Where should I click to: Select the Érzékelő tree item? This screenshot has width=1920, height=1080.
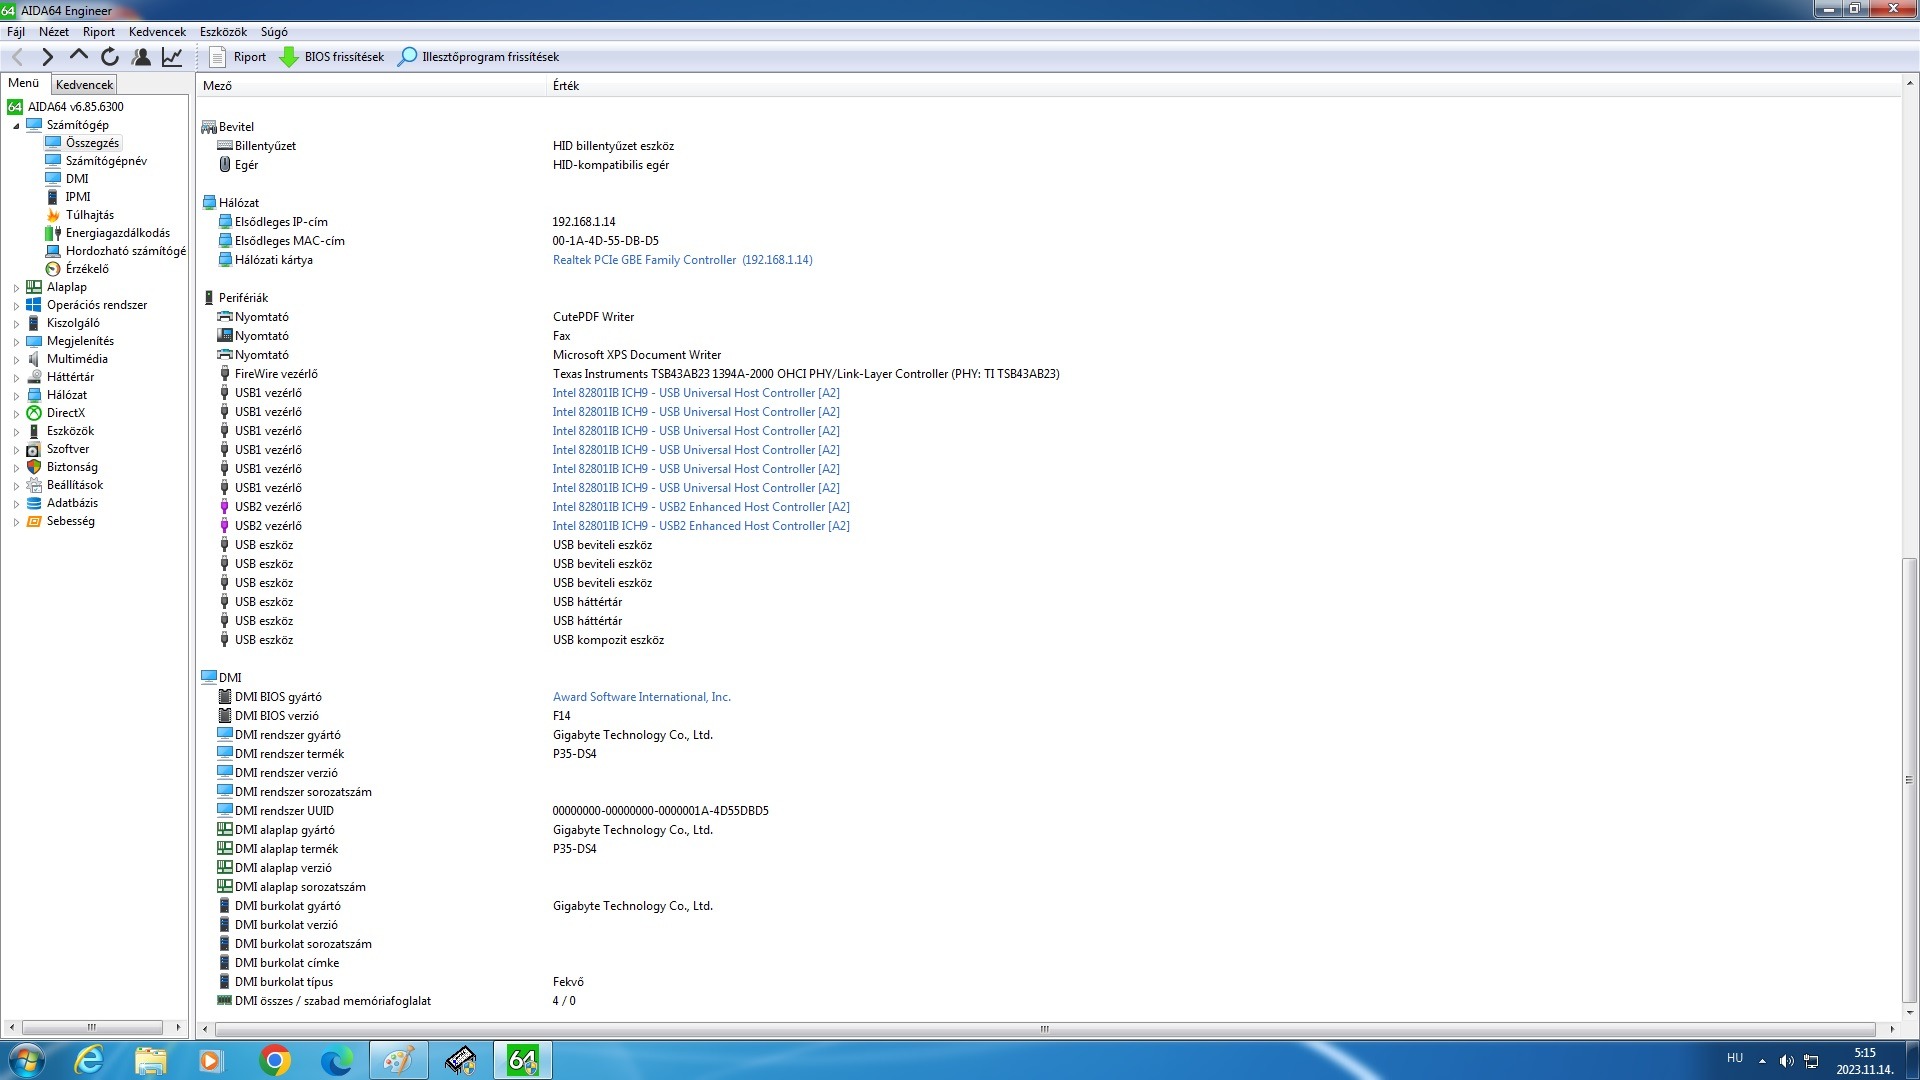87,269
